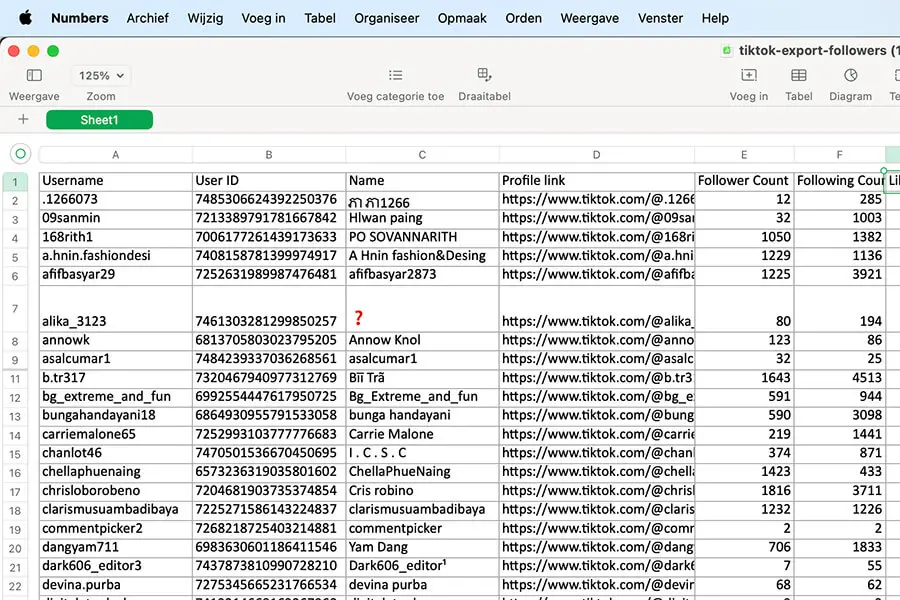Open the Archief menu
The width and height of the screenshot is (900, 600).
coord(148,18)
